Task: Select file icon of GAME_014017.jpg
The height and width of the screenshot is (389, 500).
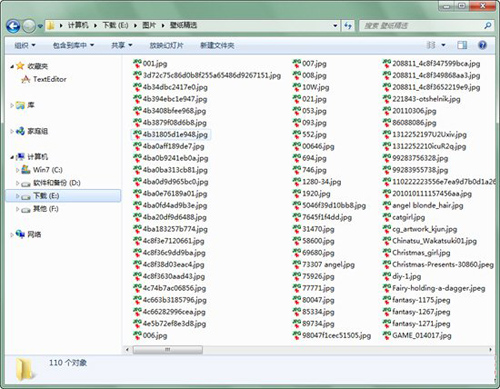Action: [x=387, y=335]
